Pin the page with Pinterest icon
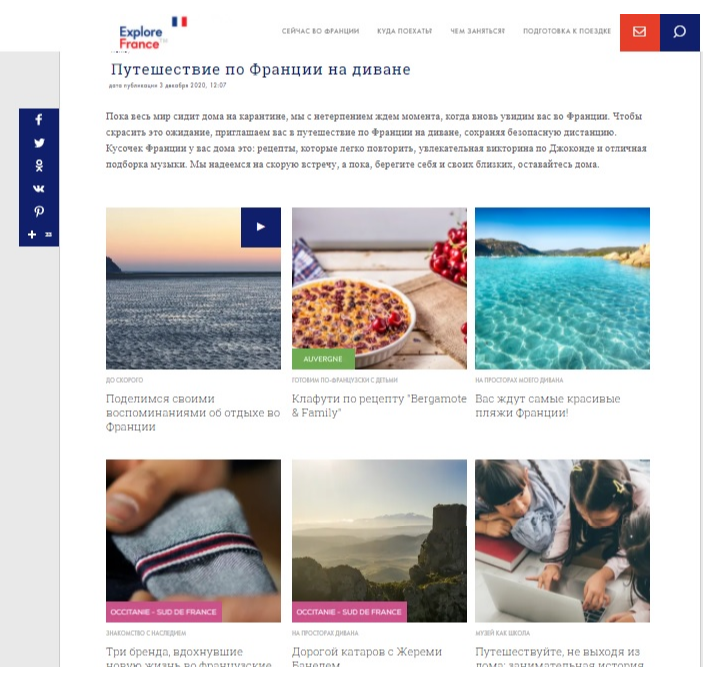This screenshot has width=703, height=675. pyautogui.click(x=39, y=211)
